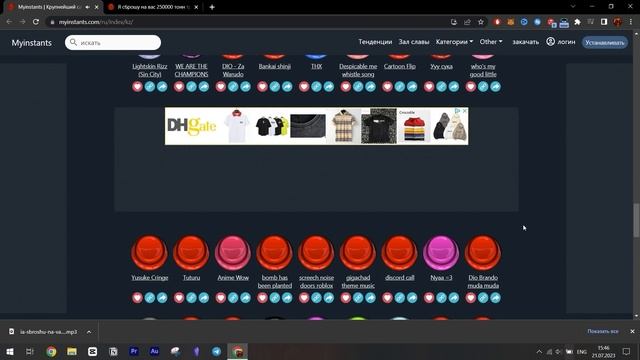Expand the downloaded mp3 file options chevron
640x360 pixels.
89,332
